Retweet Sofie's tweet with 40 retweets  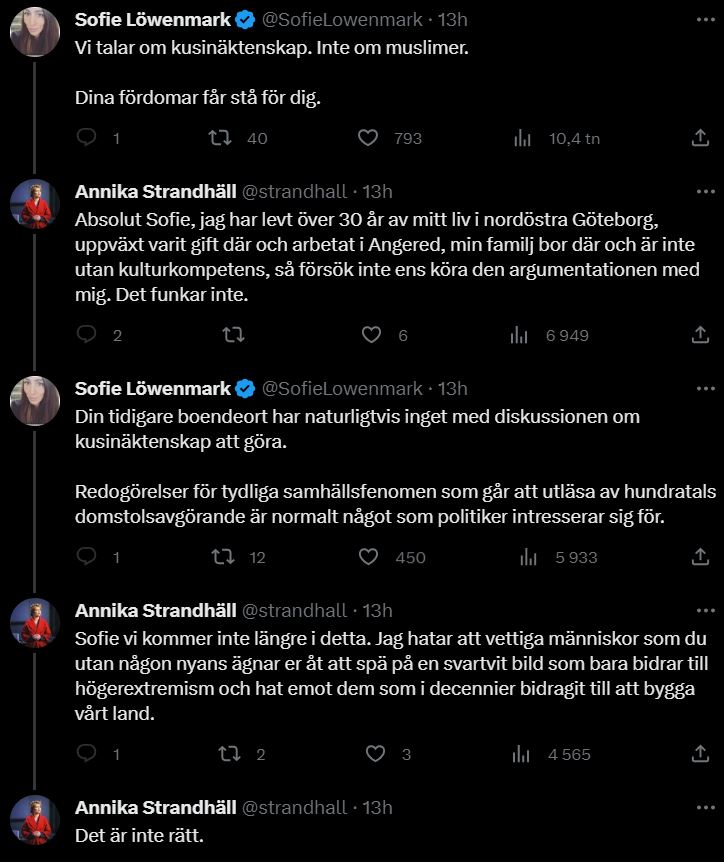click(x=218, y=139)
